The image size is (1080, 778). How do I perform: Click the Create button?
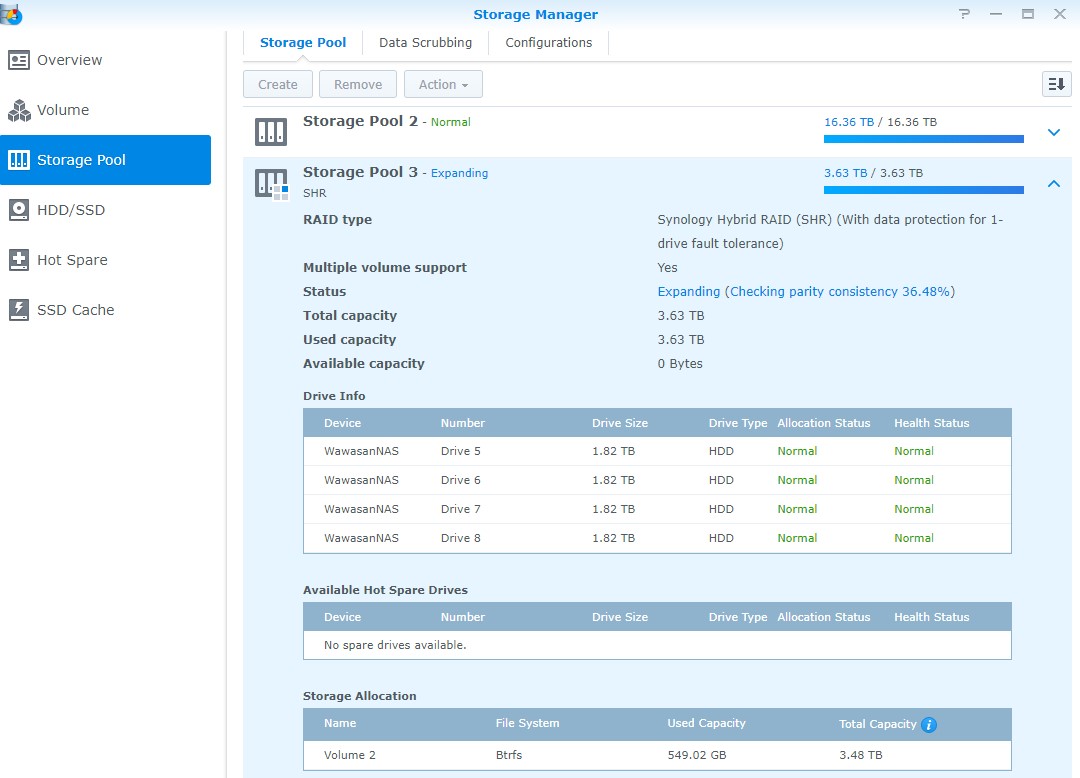click(x=278, y=84)
